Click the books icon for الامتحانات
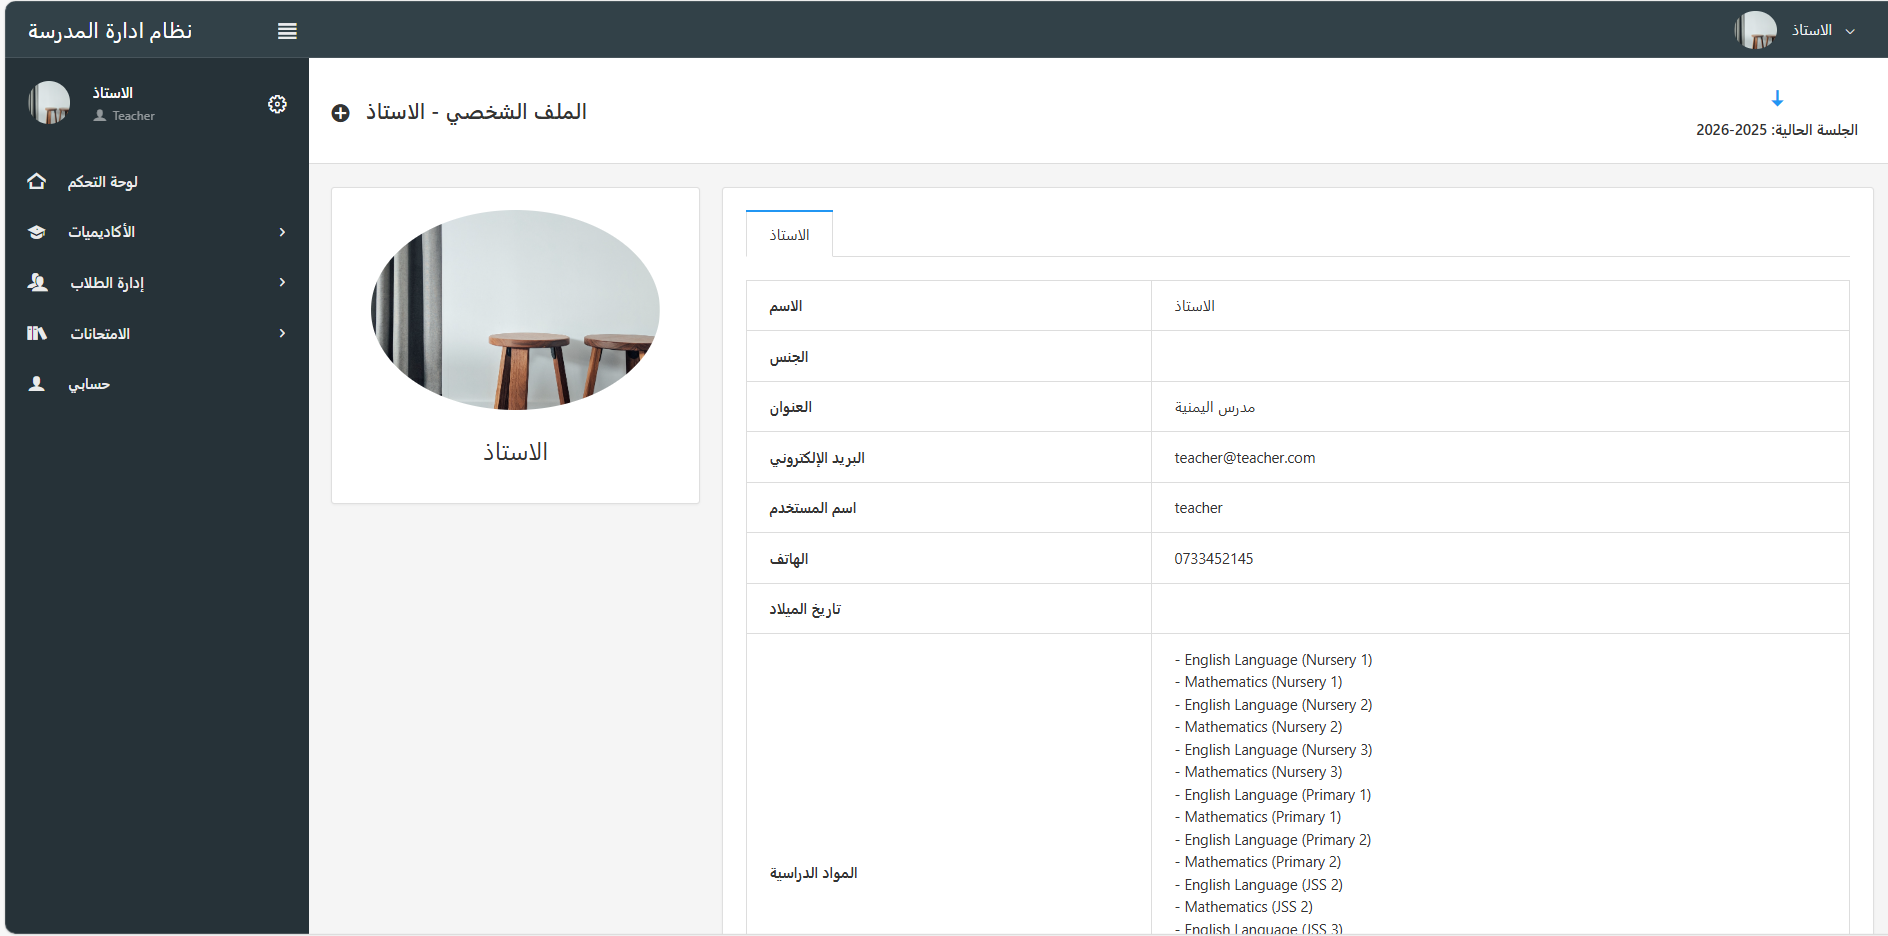The width and height of the screenshot is (1888, 936). 37,333
